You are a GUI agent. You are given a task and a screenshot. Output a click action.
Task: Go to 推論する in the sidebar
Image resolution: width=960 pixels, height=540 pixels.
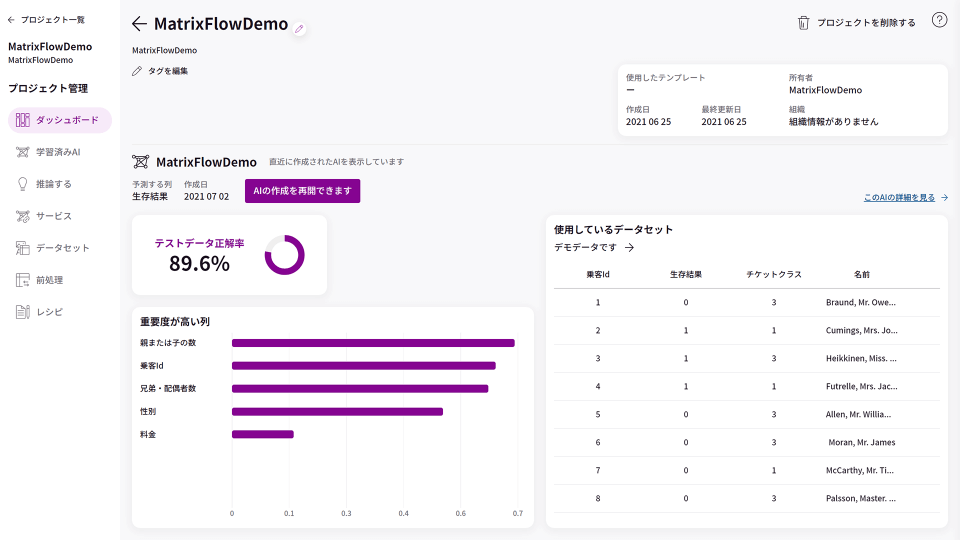pyautogui.click(x=60, y=184)
